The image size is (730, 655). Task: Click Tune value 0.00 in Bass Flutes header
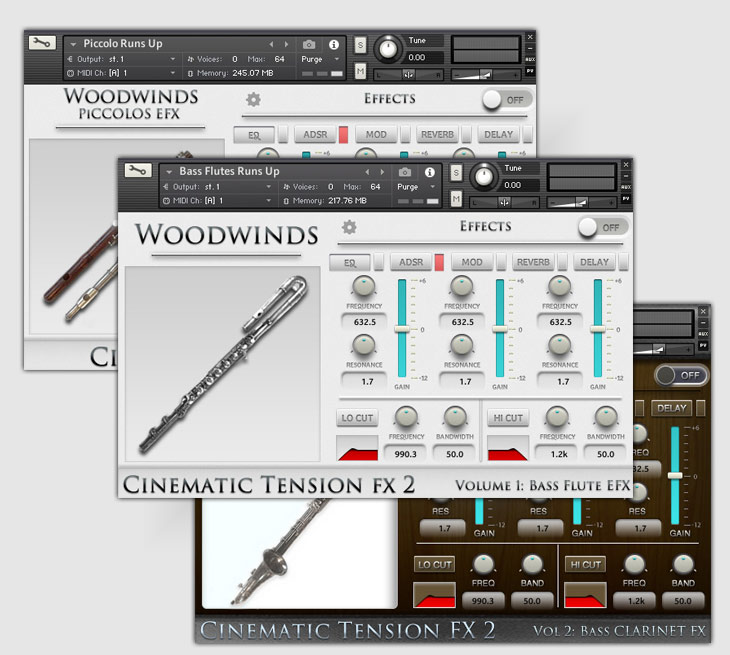pos(513,185)
